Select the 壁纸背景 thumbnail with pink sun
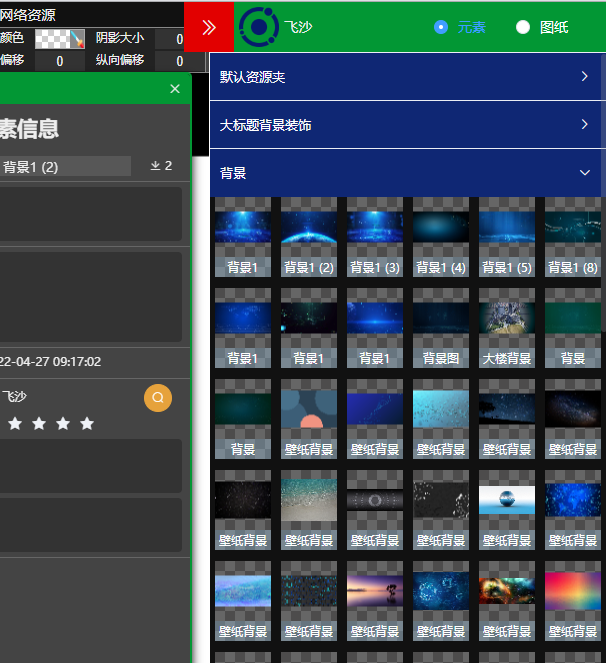The image size is (606, 663). (309, 419)
